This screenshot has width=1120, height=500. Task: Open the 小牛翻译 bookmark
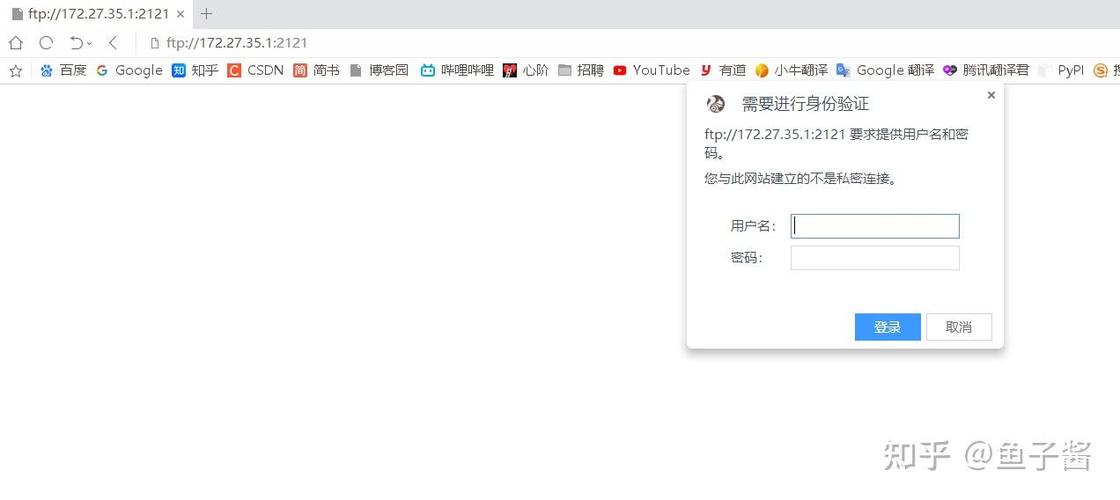pos(791,70)
